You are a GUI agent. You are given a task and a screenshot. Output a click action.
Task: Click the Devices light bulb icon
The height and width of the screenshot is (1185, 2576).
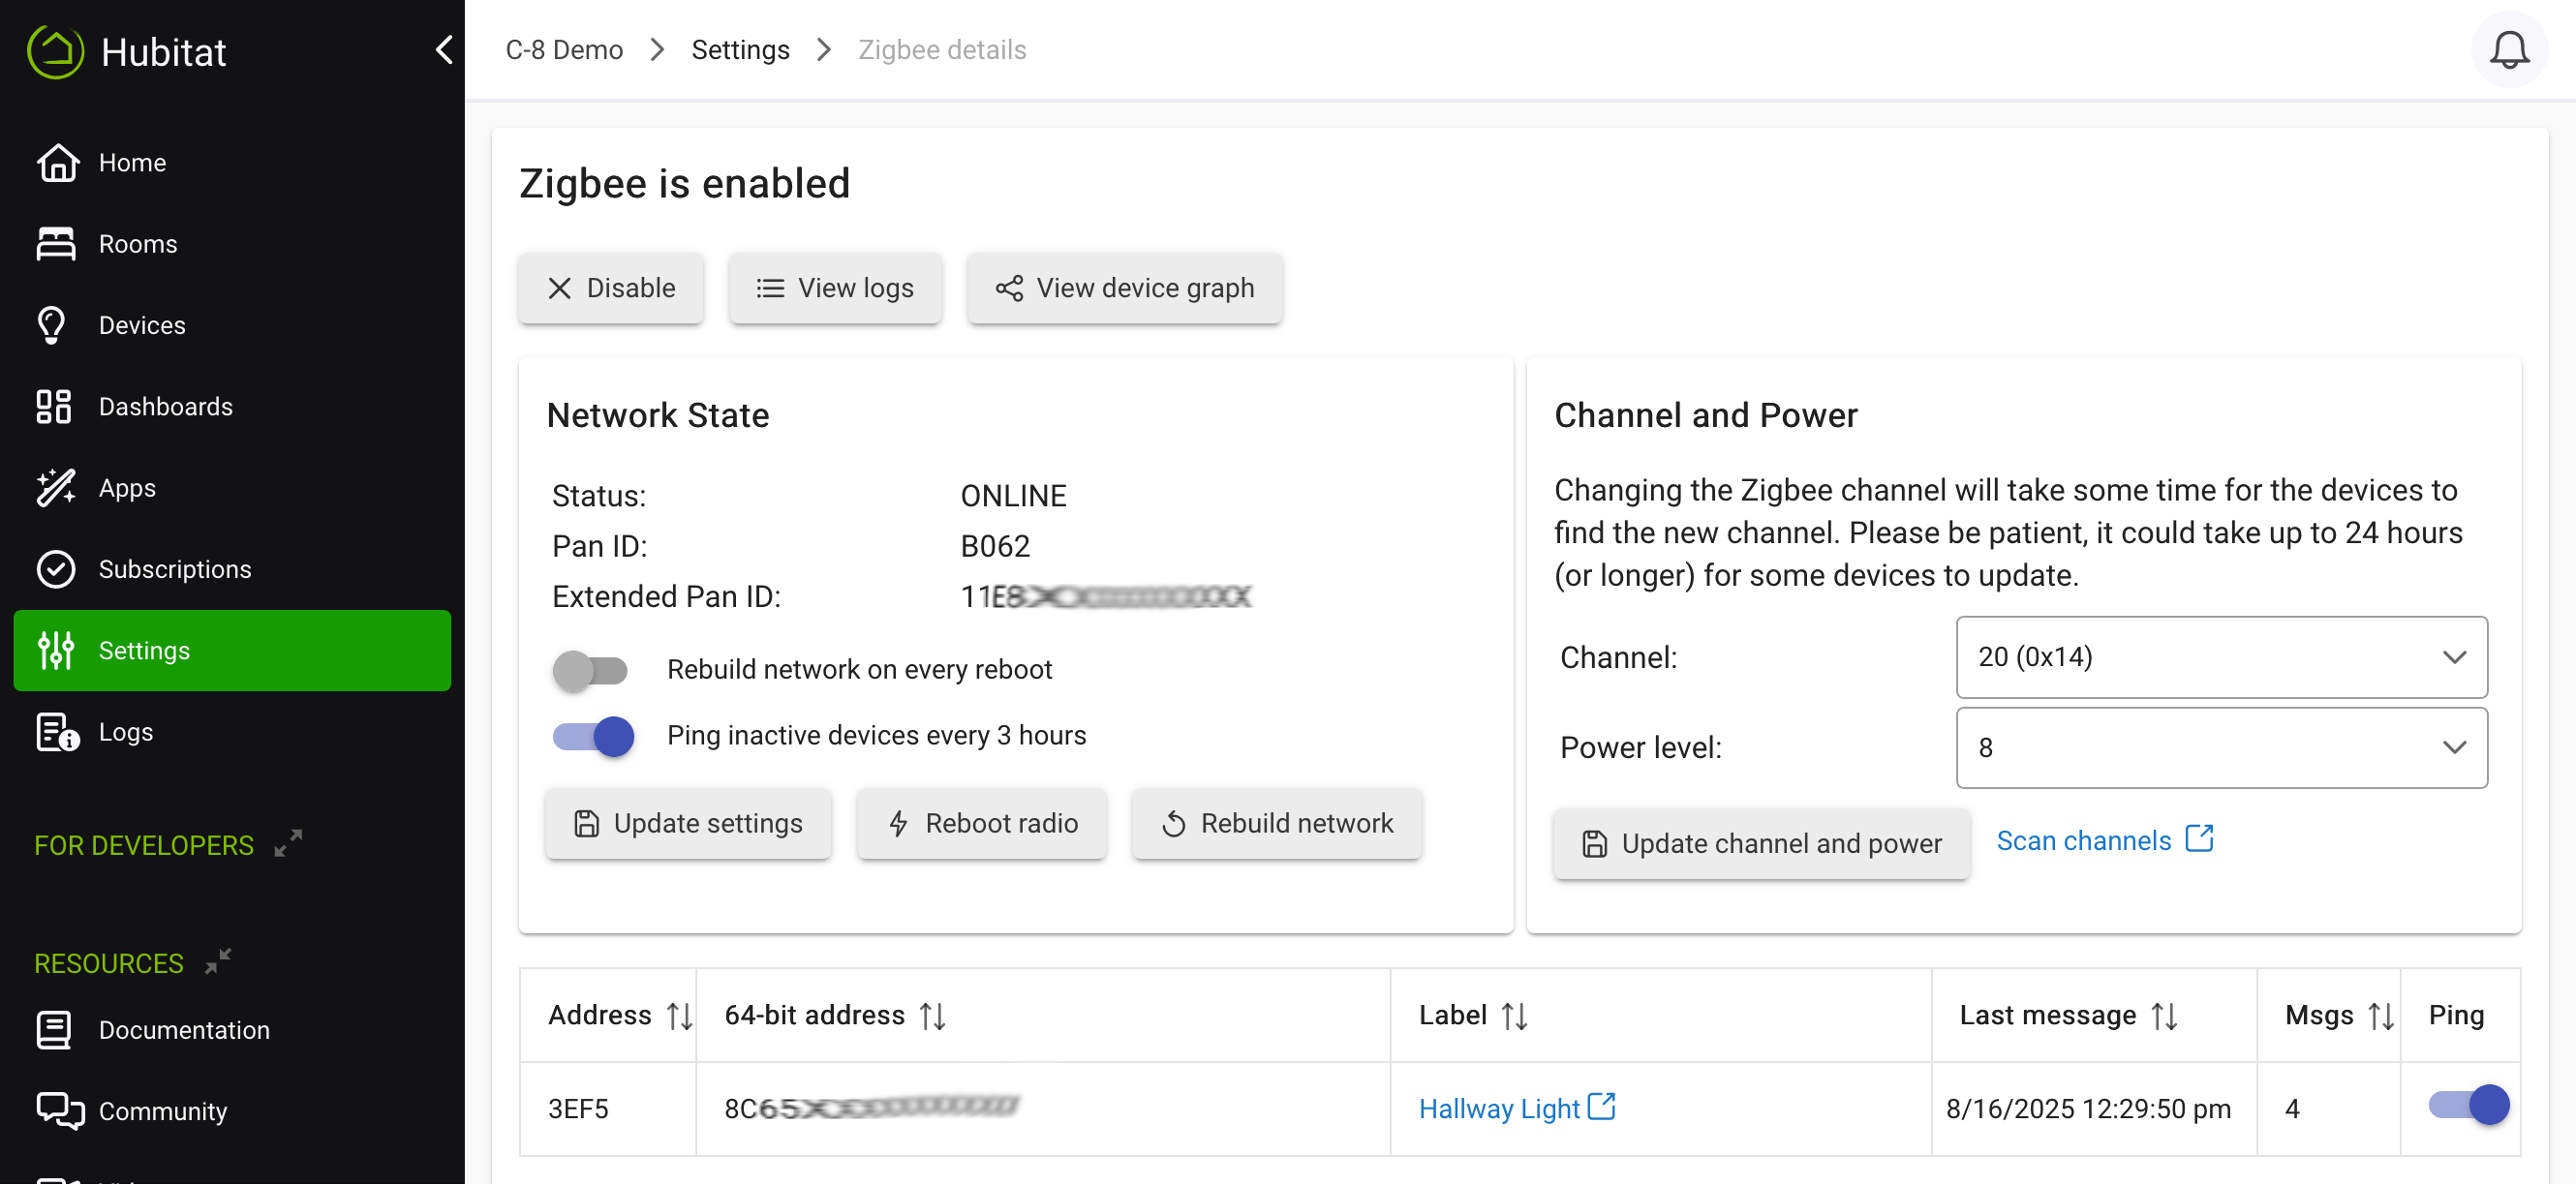click(x=52, y=325)
